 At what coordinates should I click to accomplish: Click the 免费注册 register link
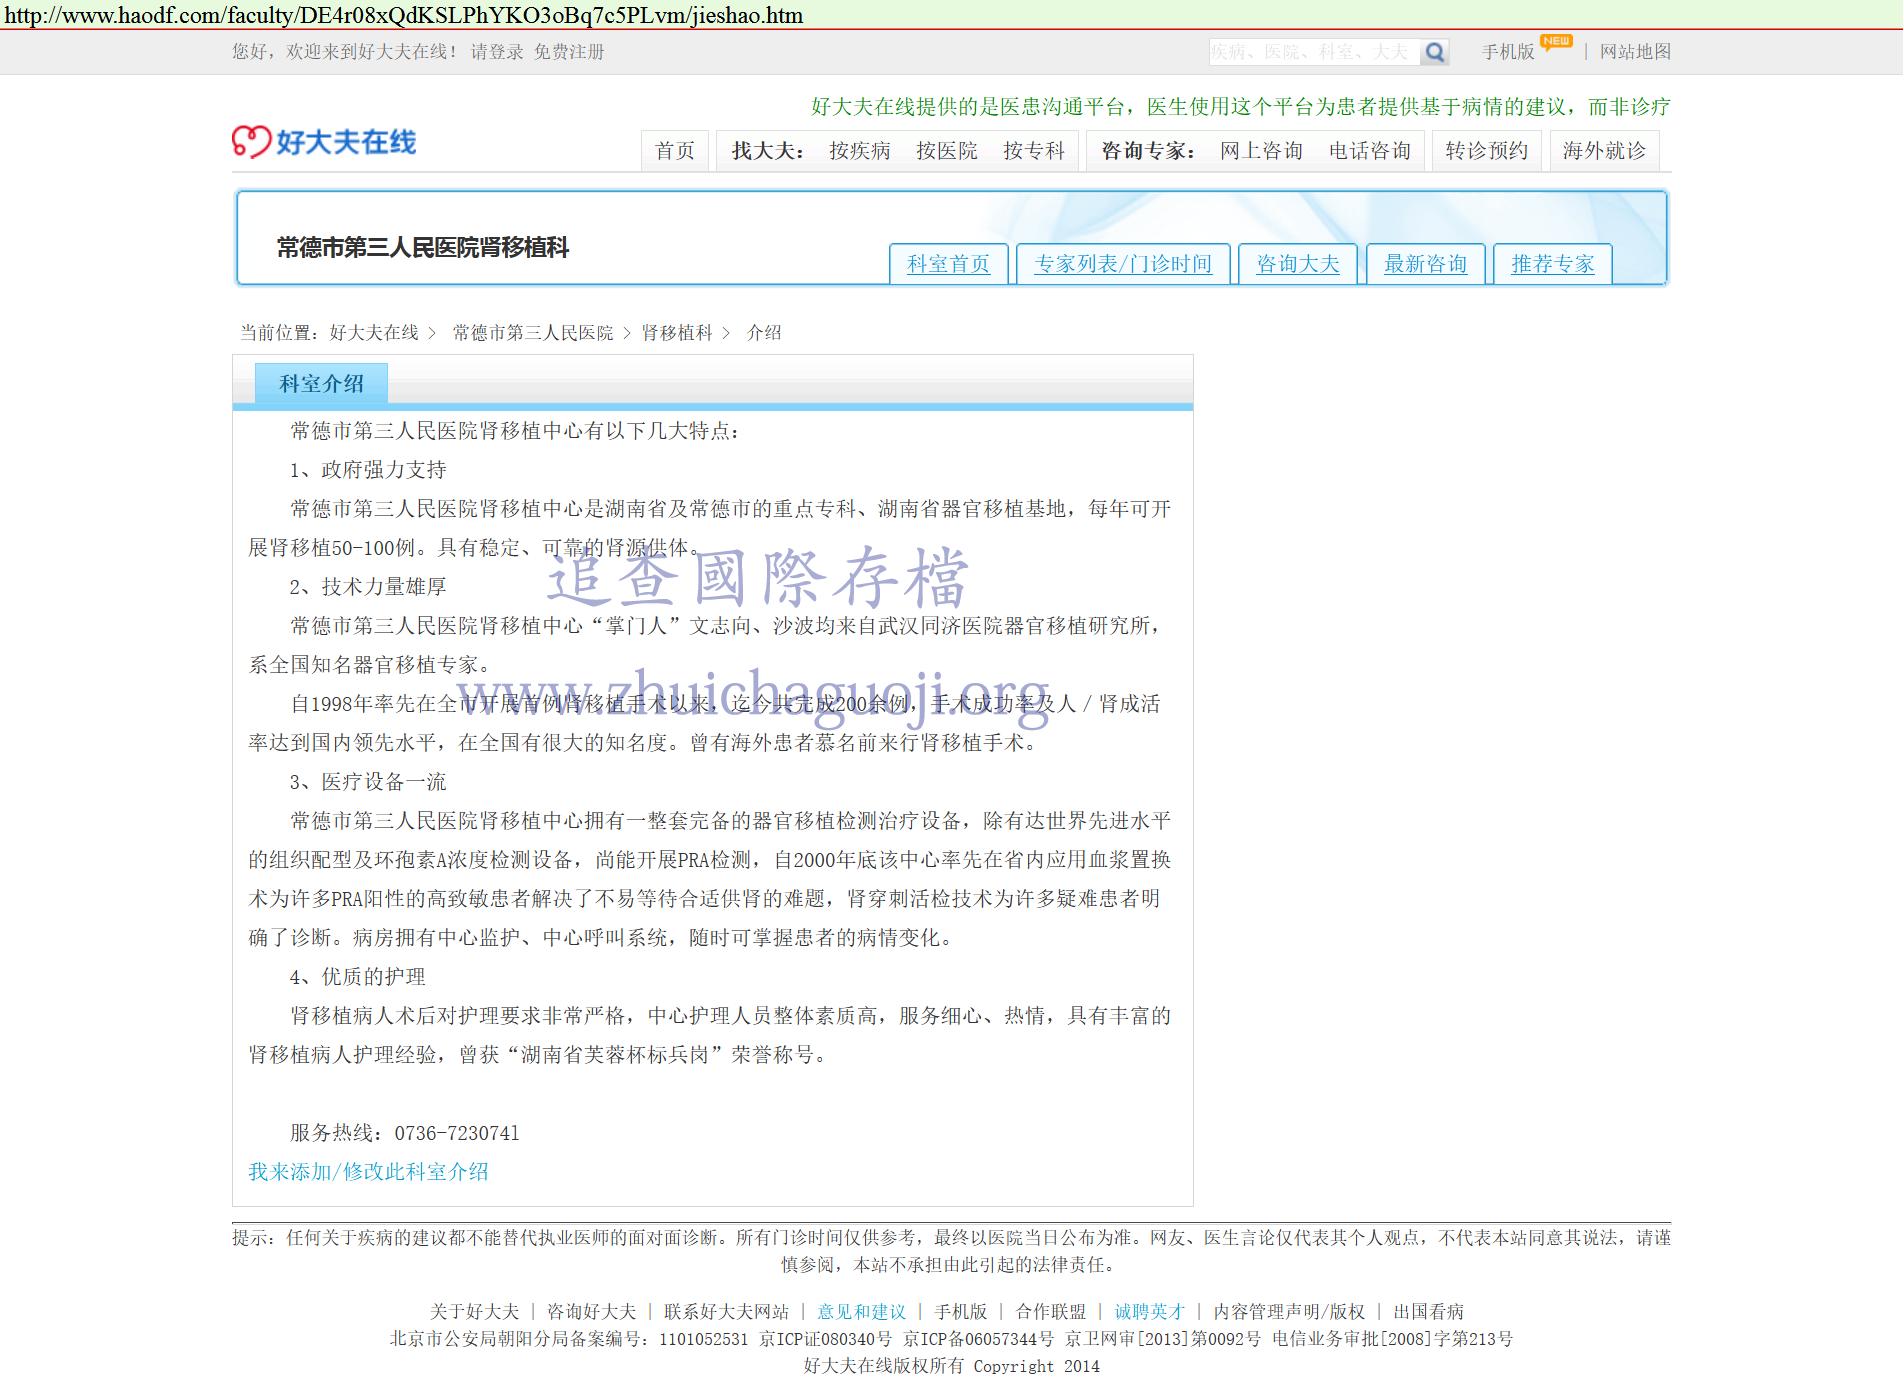pyautogui.click(x=569, y=52)
